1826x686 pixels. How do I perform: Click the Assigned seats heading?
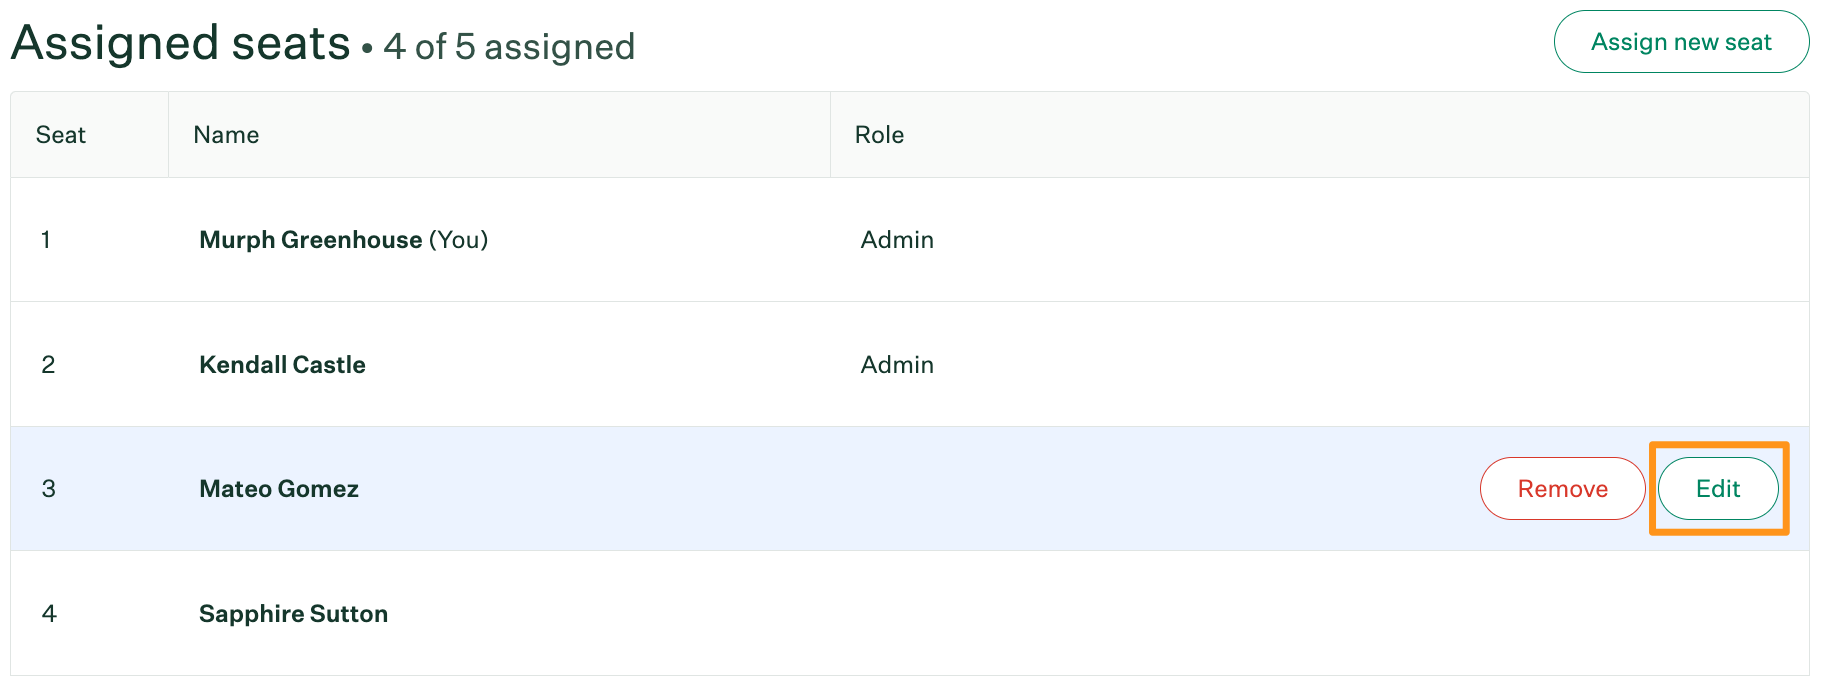(181, 44)
